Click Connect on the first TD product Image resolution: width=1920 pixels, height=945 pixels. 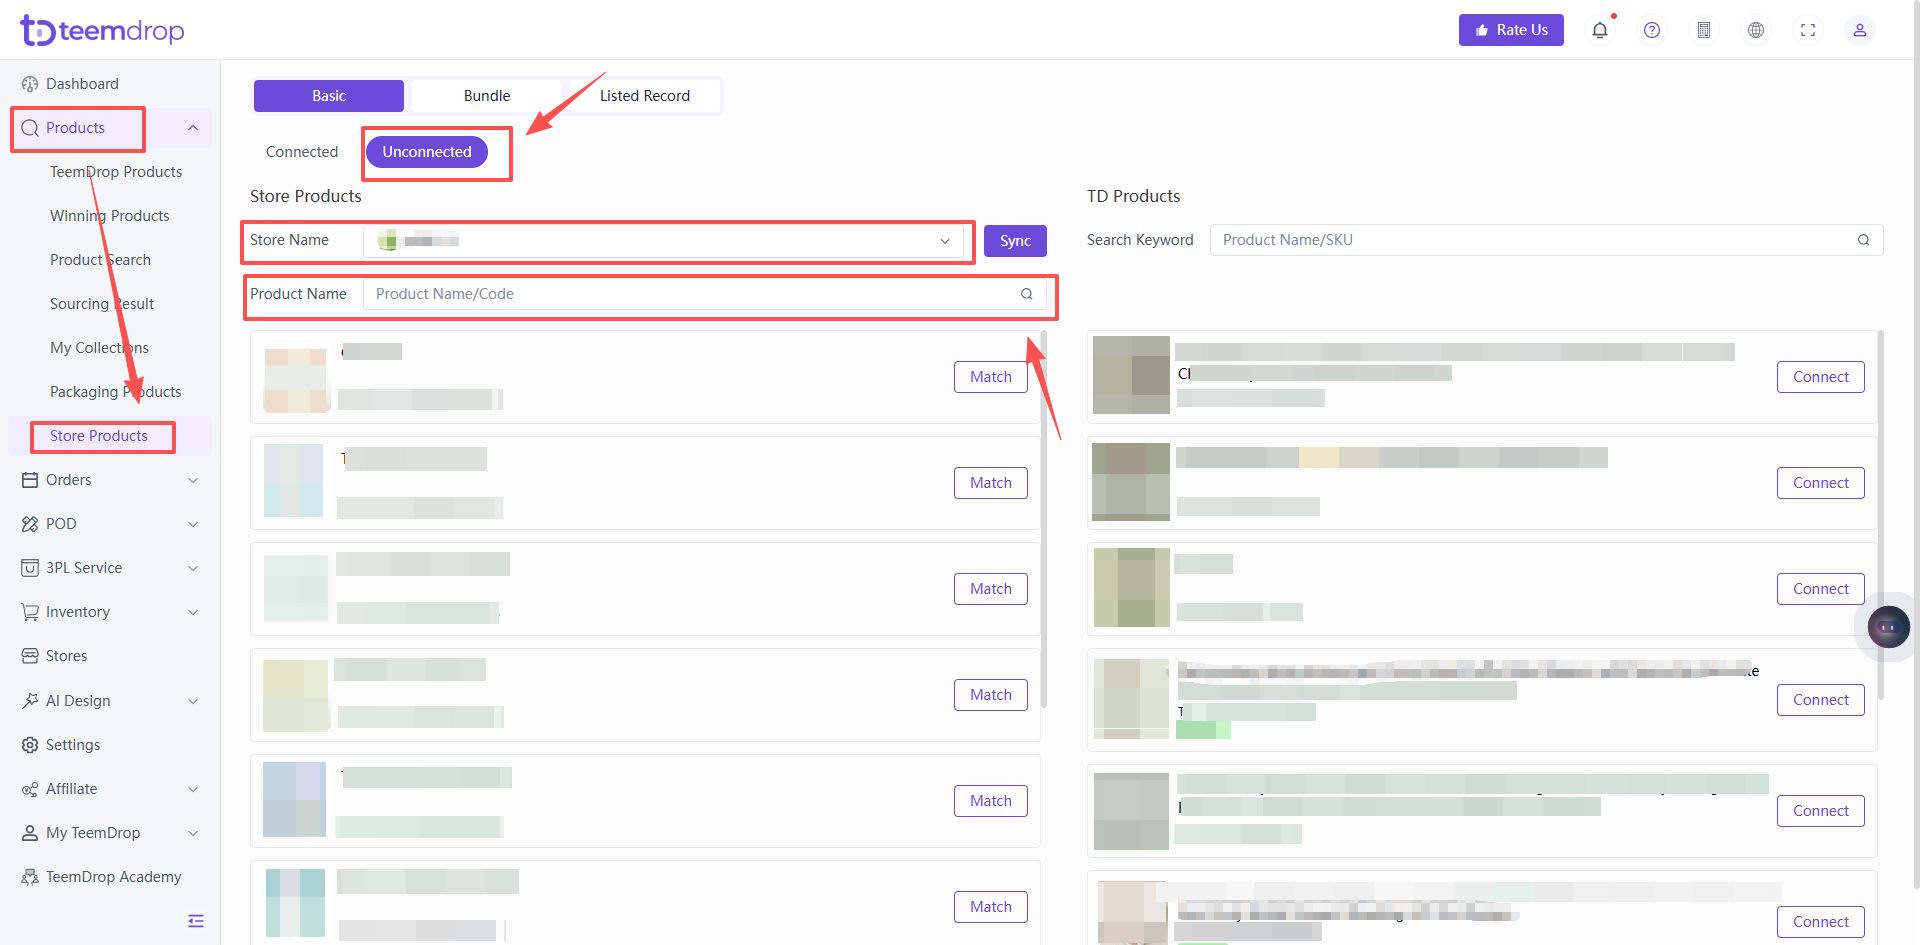click(x=1821, y=377)
